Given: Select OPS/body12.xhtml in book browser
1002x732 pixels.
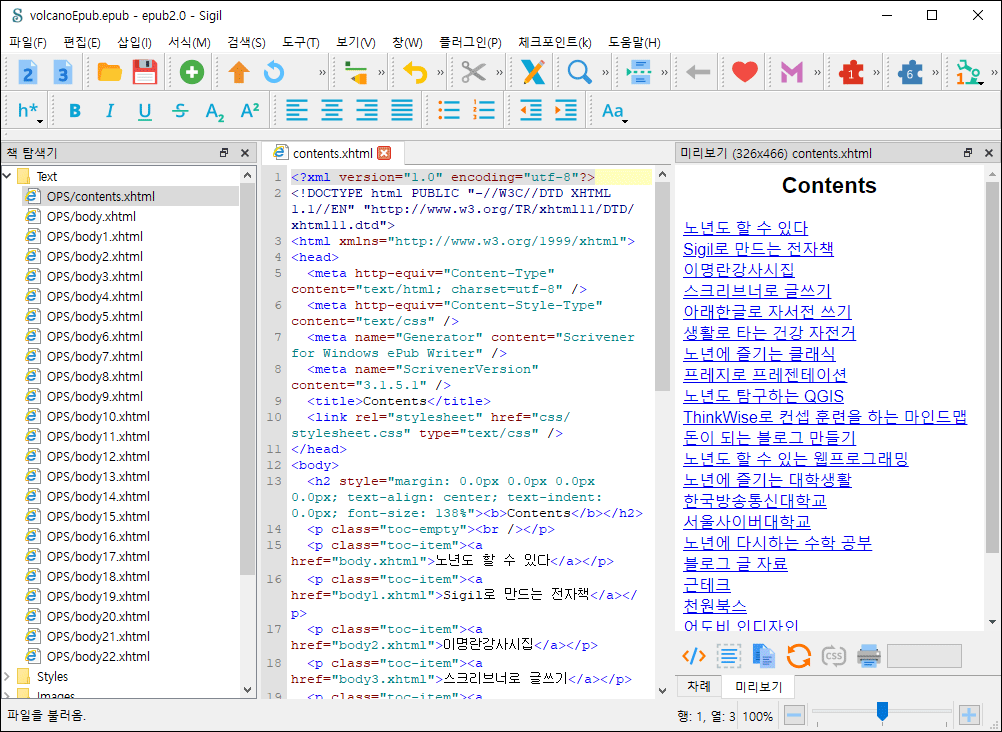Looking at the screenshot, I should [x=98, y=456].
